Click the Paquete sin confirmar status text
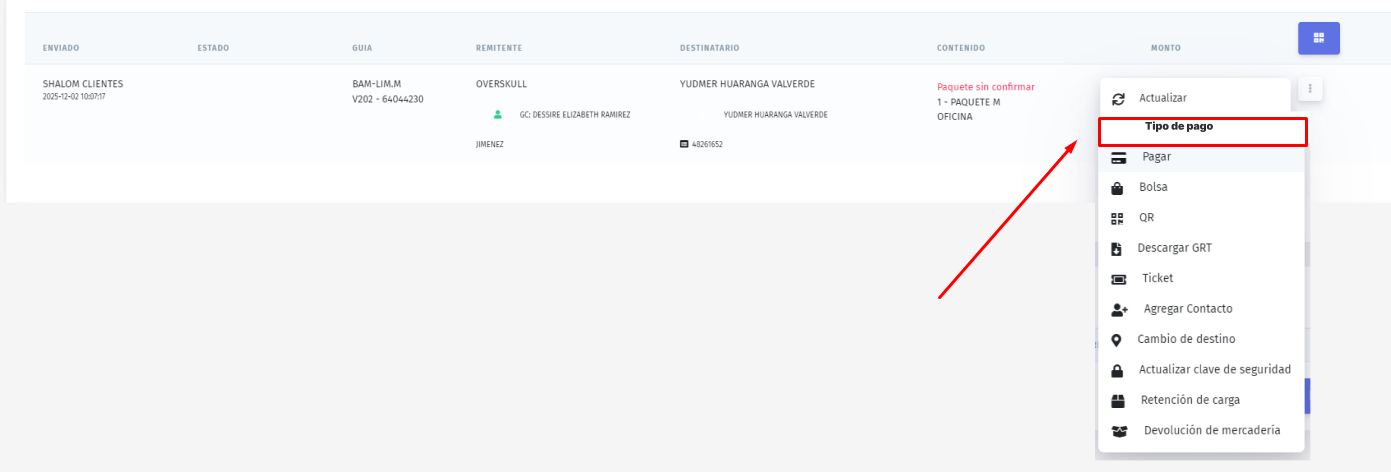Screen dimensions: 1391x472 985,87
